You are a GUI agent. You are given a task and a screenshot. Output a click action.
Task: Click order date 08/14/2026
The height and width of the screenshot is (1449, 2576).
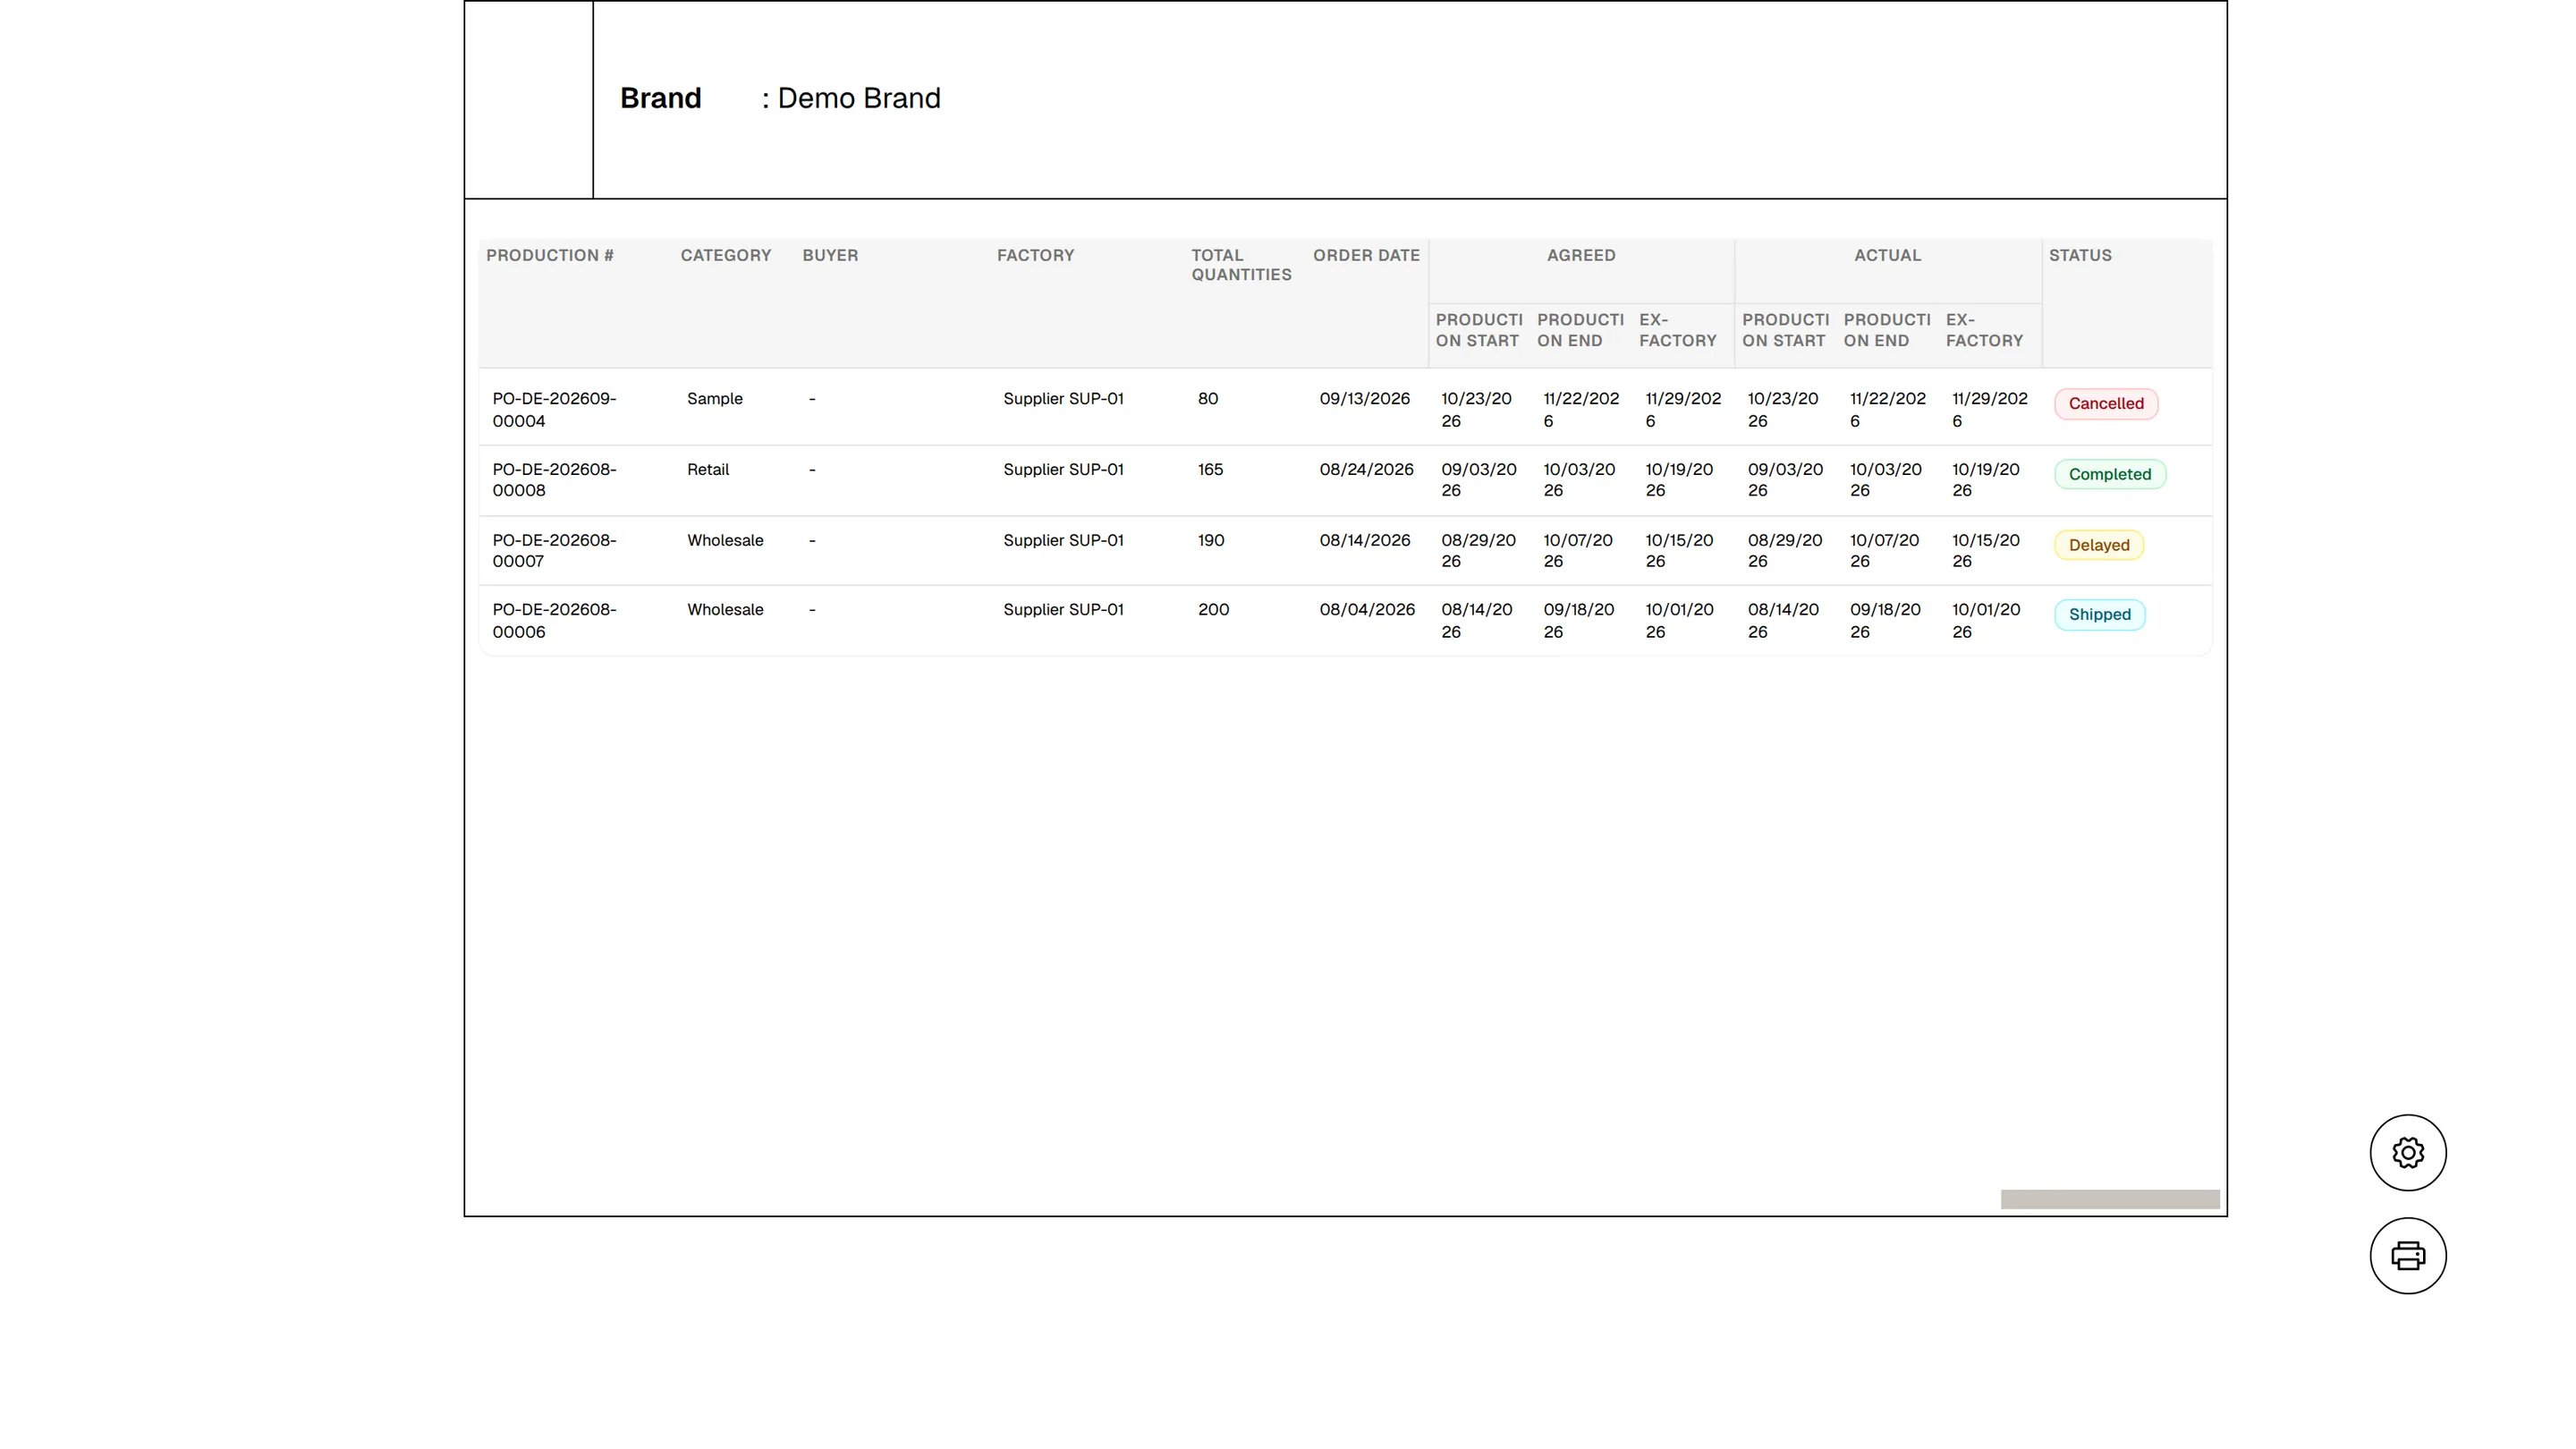pos(1365,541)
